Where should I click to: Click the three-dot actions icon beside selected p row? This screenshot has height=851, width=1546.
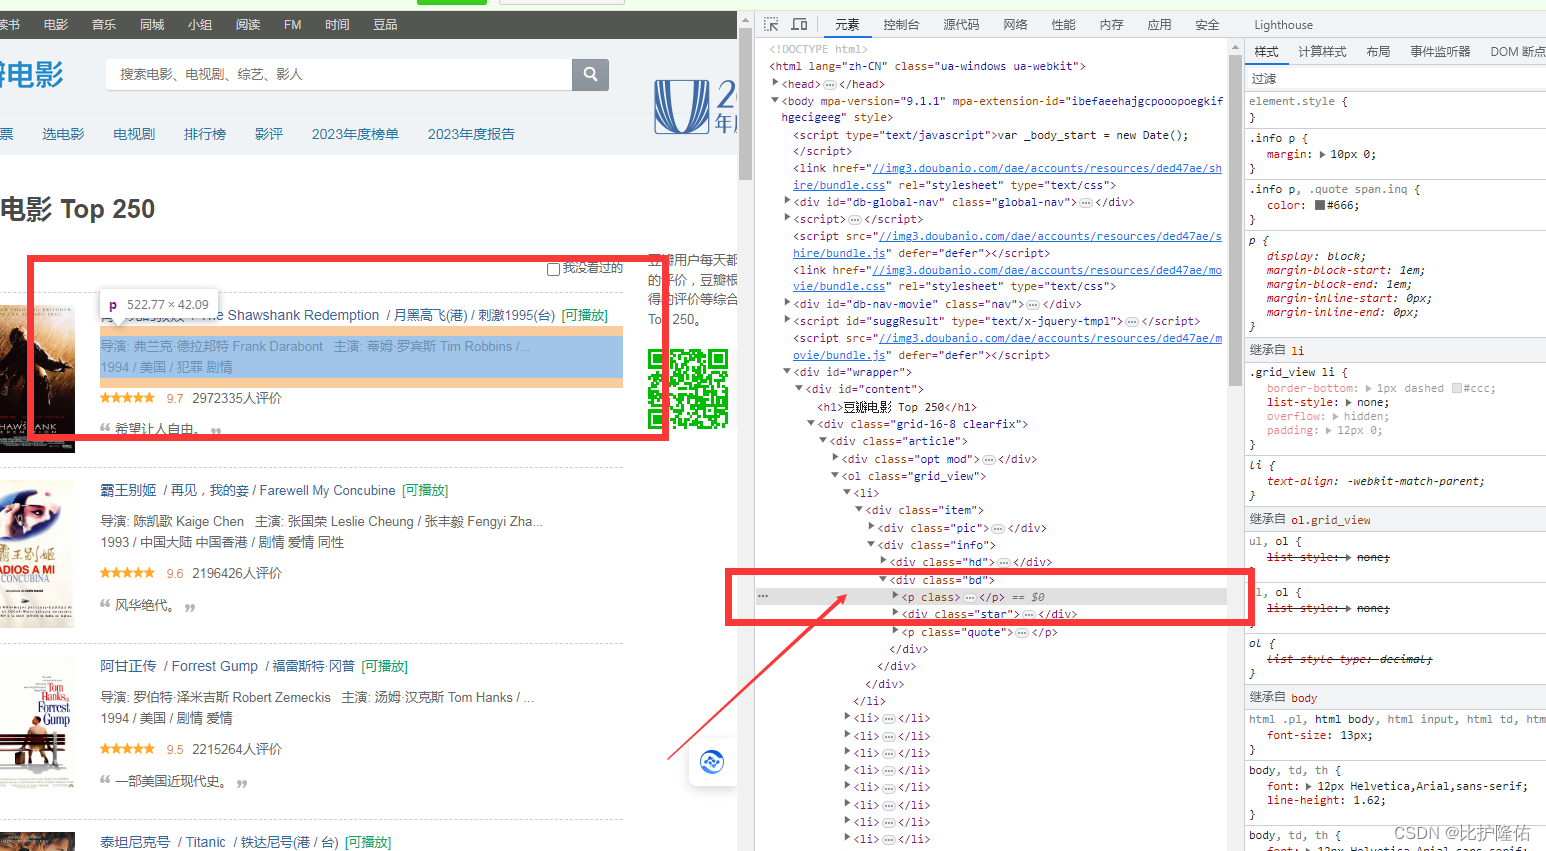763,596
